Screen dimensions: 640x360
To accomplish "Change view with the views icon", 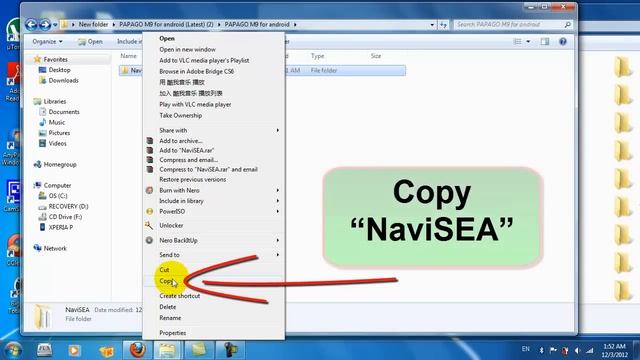I will (x=517, y=42).
